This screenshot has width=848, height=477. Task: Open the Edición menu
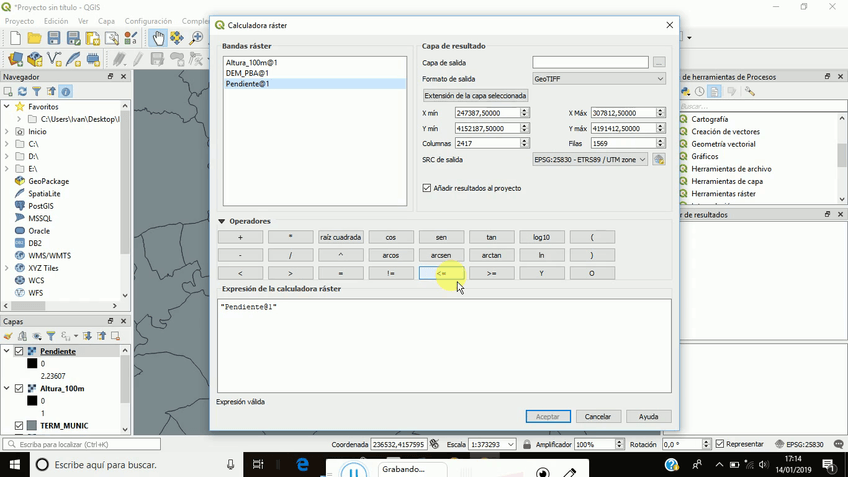[56, 20]
